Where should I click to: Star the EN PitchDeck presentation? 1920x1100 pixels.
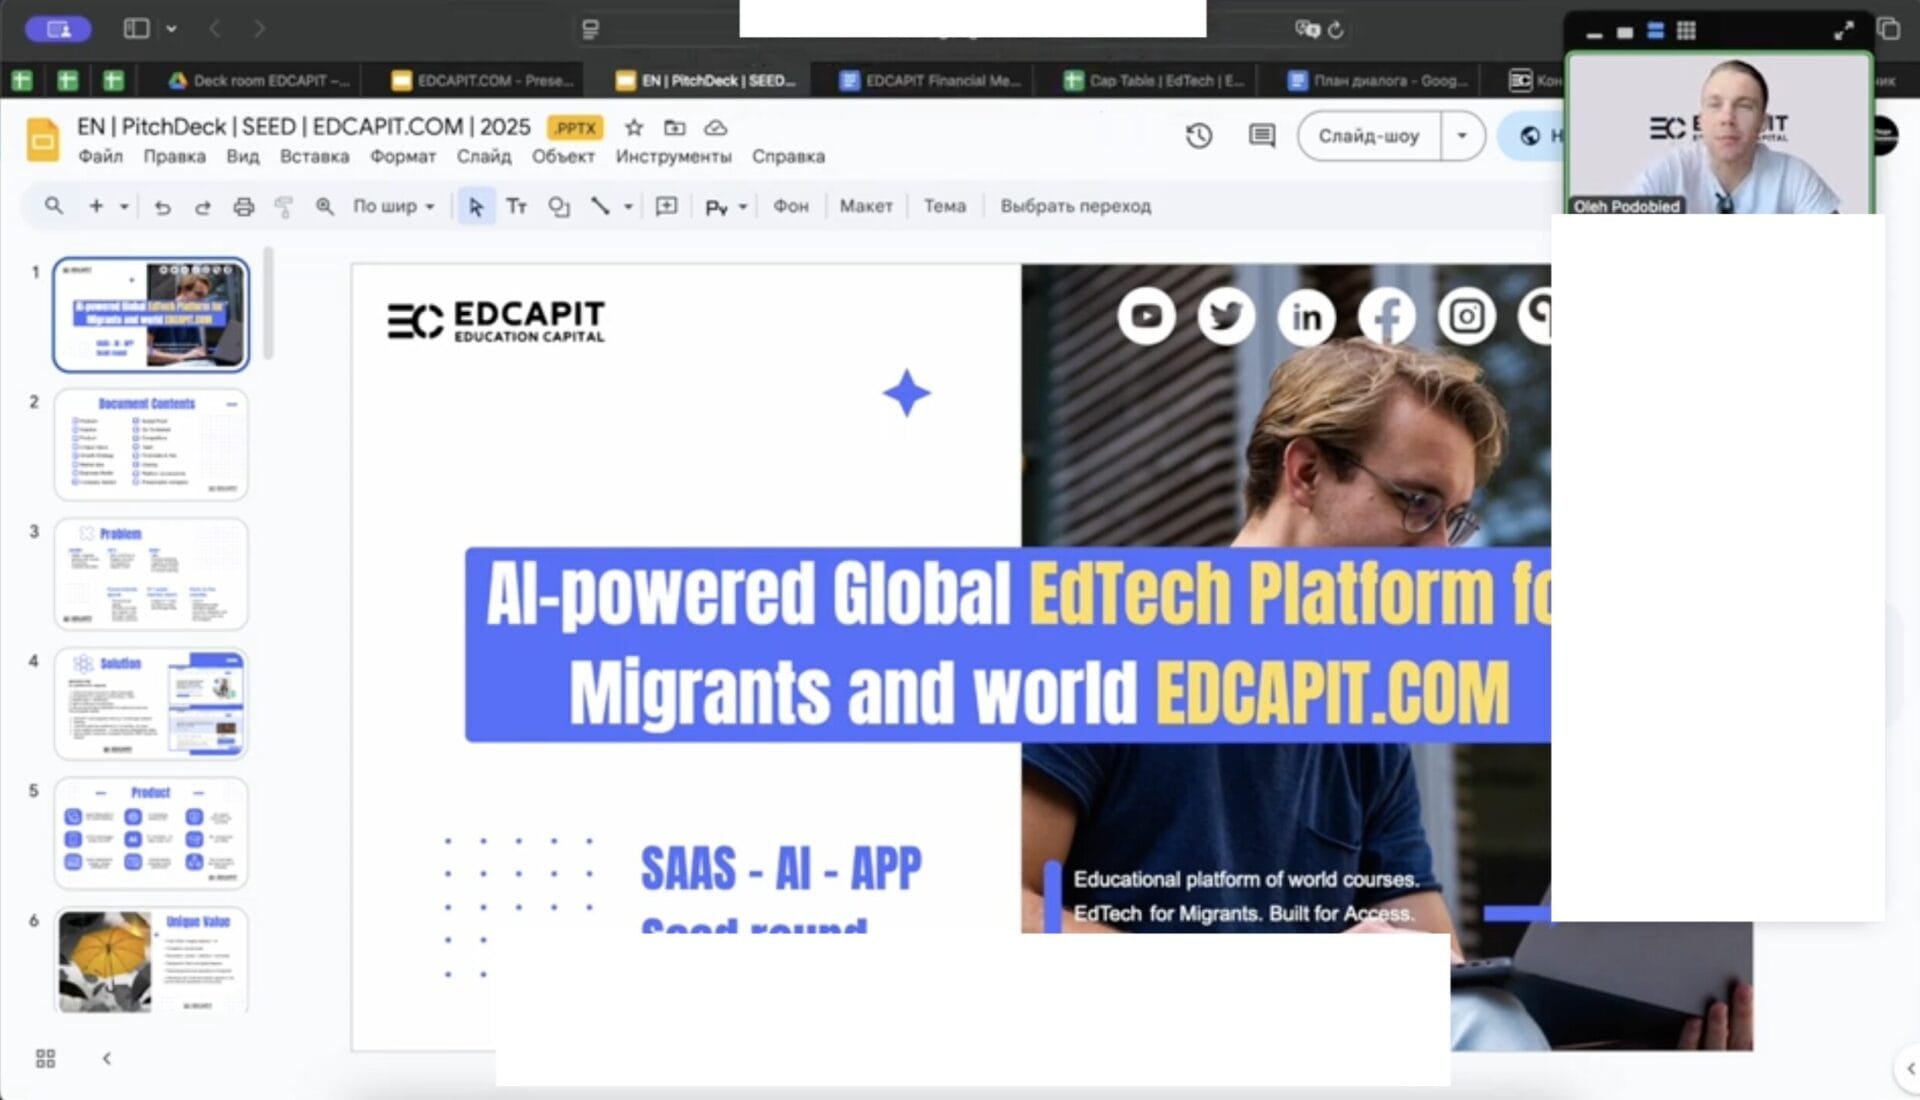(634, 128)
